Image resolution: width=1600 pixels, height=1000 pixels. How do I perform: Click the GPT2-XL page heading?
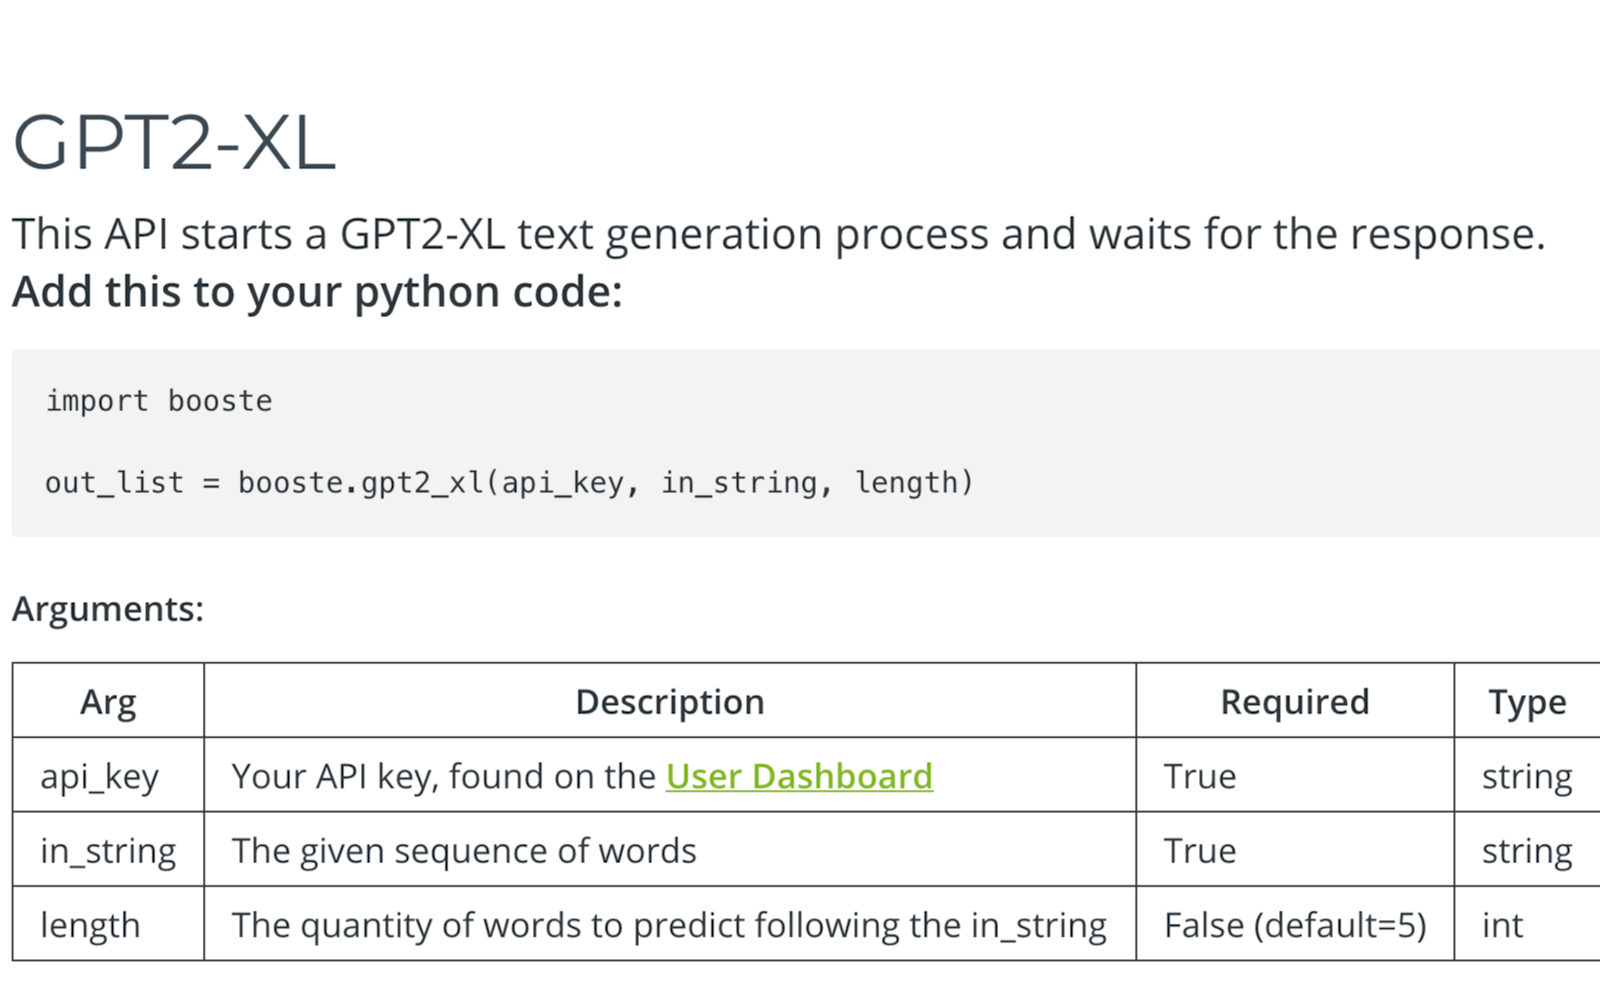[174, 143]
